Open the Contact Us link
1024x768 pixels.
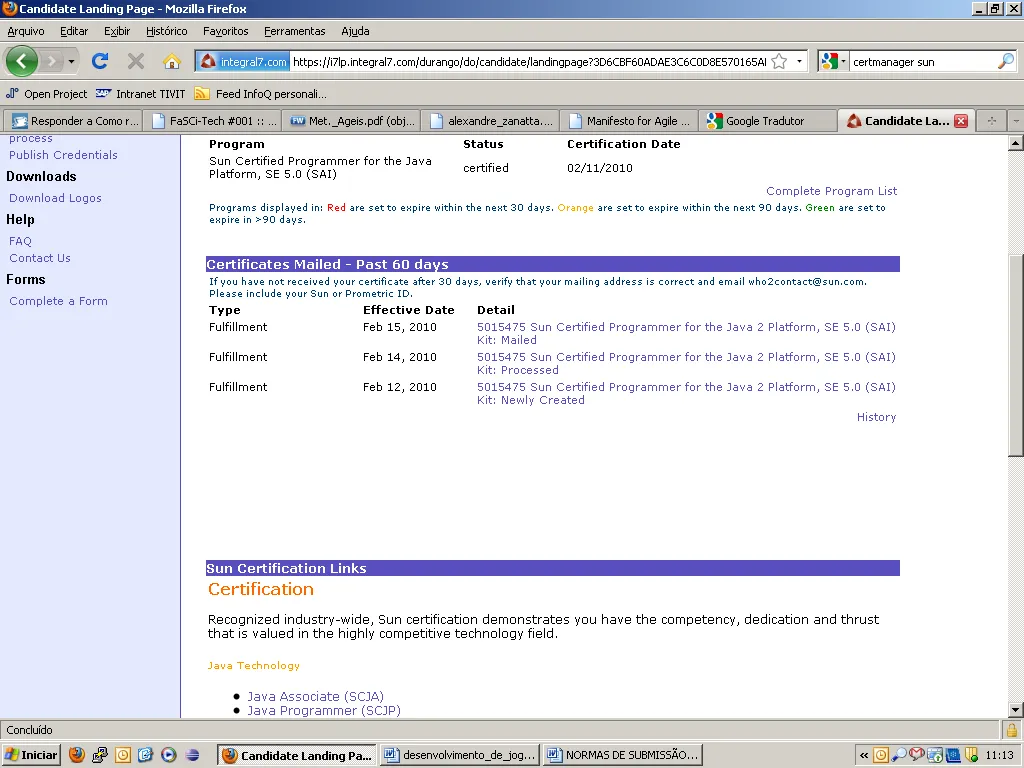[x=40, y=258]
